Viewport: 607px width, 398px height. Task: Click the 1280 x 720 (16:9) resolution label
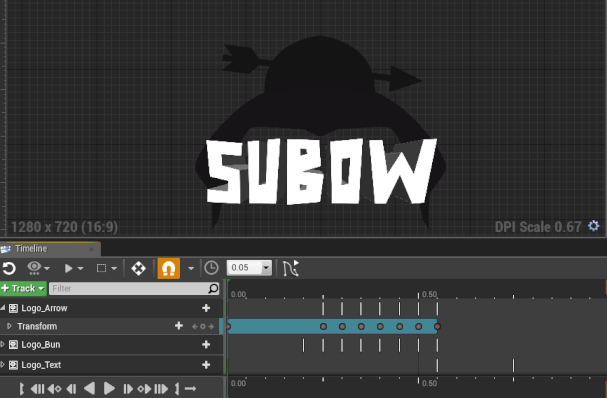click(x=64, y=227)
